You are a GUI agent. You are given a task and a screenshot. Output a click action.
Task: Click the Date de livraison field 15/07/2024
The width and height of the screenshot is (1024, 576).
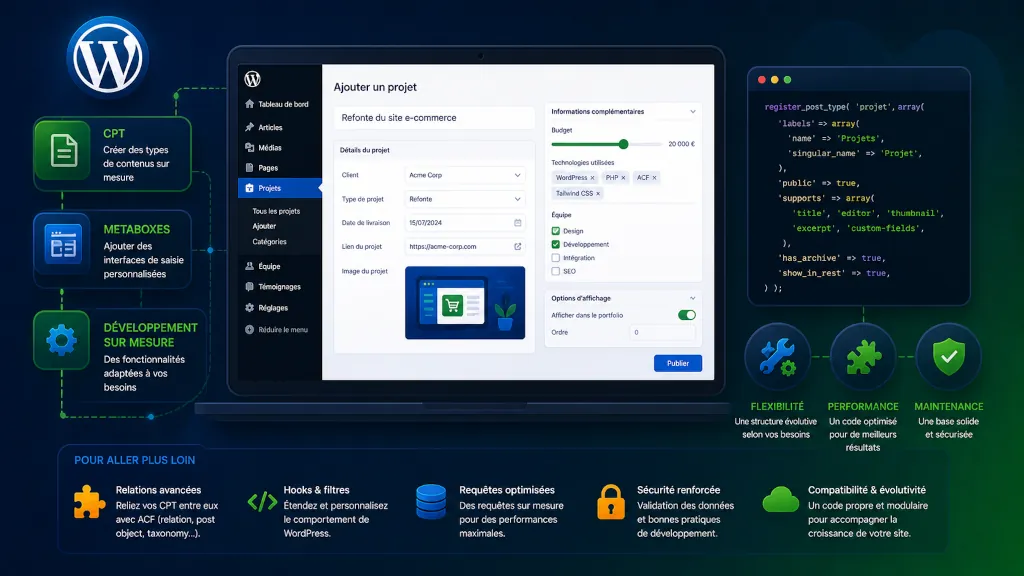pyautogui.click(x=464, y=223)
